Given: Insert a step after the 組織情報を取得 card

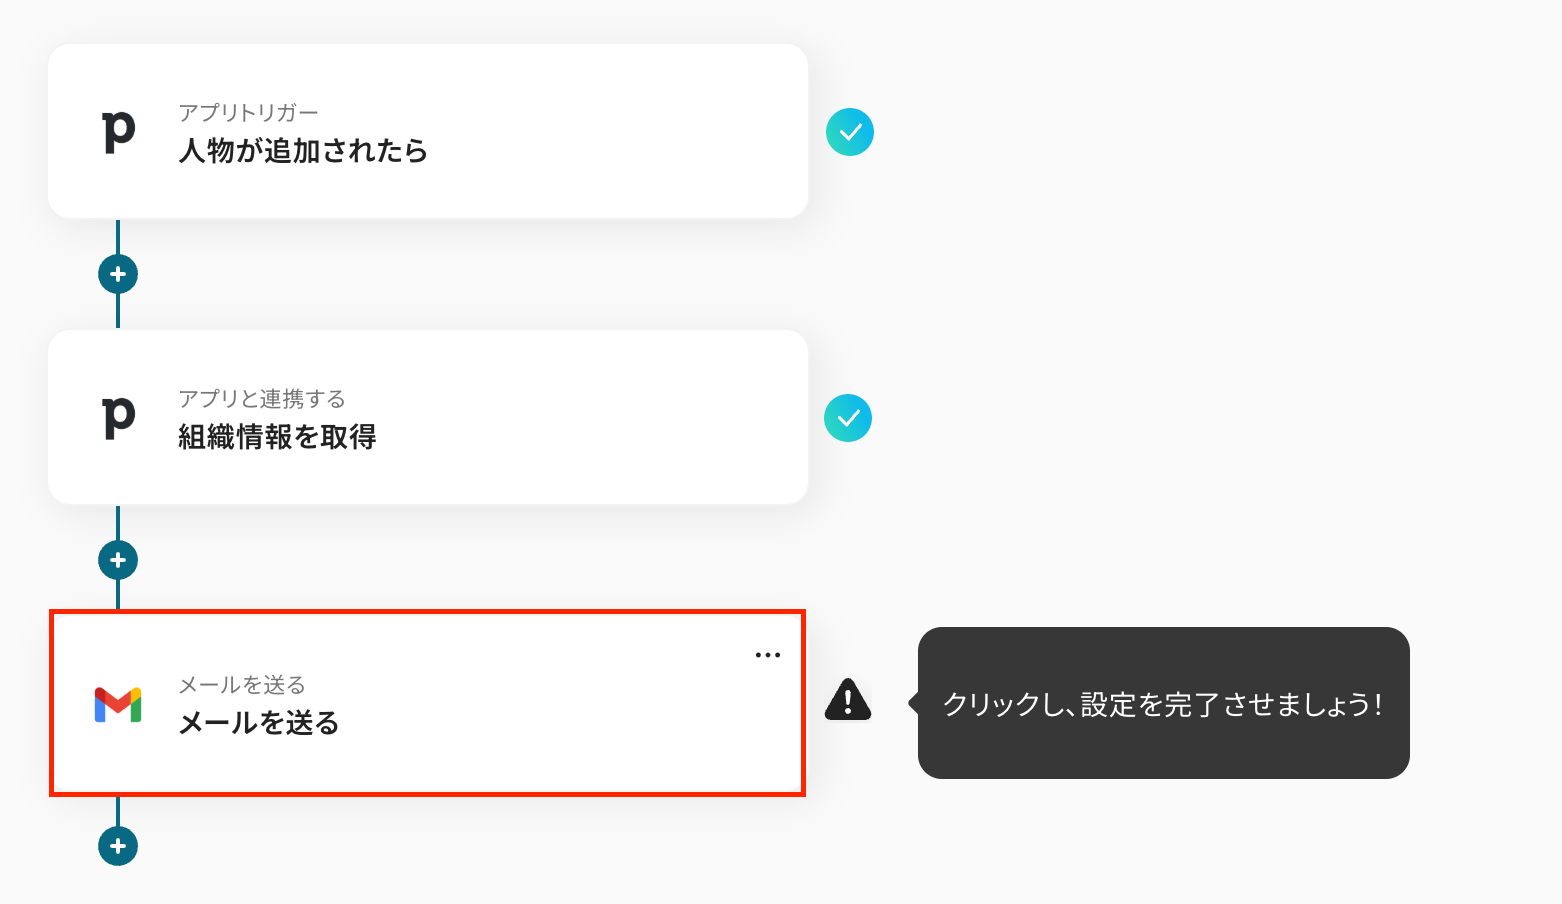Looking at the screenshot, I should [118, 560].
